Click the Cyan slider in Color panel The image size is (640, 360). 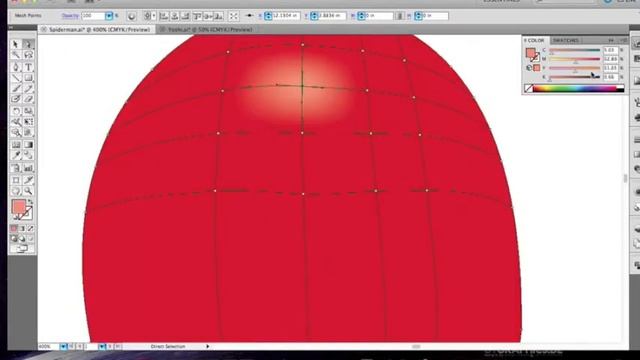tap(575, 50)
